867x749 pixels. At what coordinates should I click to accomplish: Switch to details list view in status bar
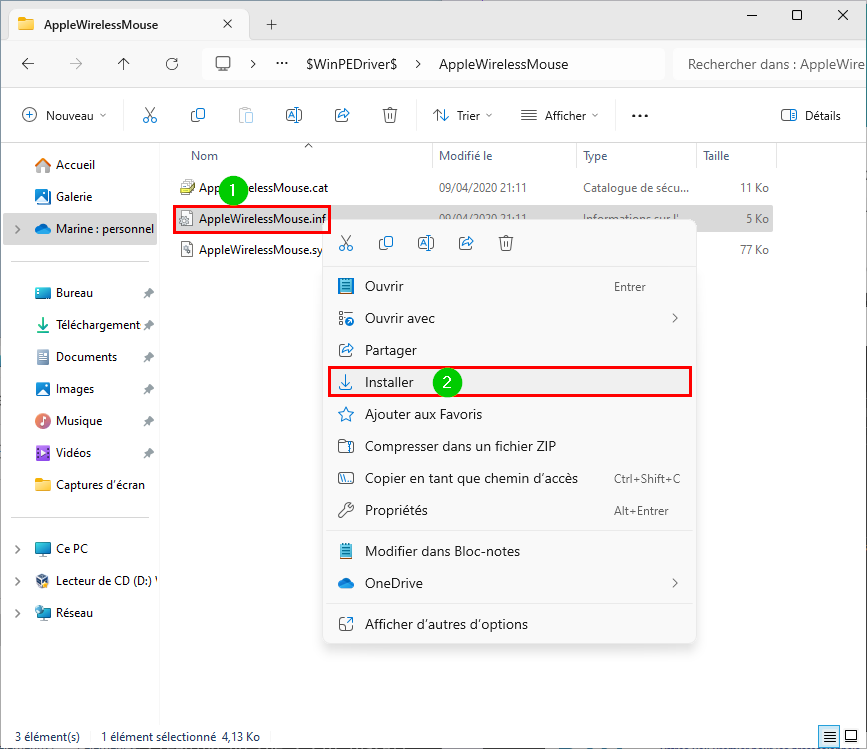coord(829,736)
